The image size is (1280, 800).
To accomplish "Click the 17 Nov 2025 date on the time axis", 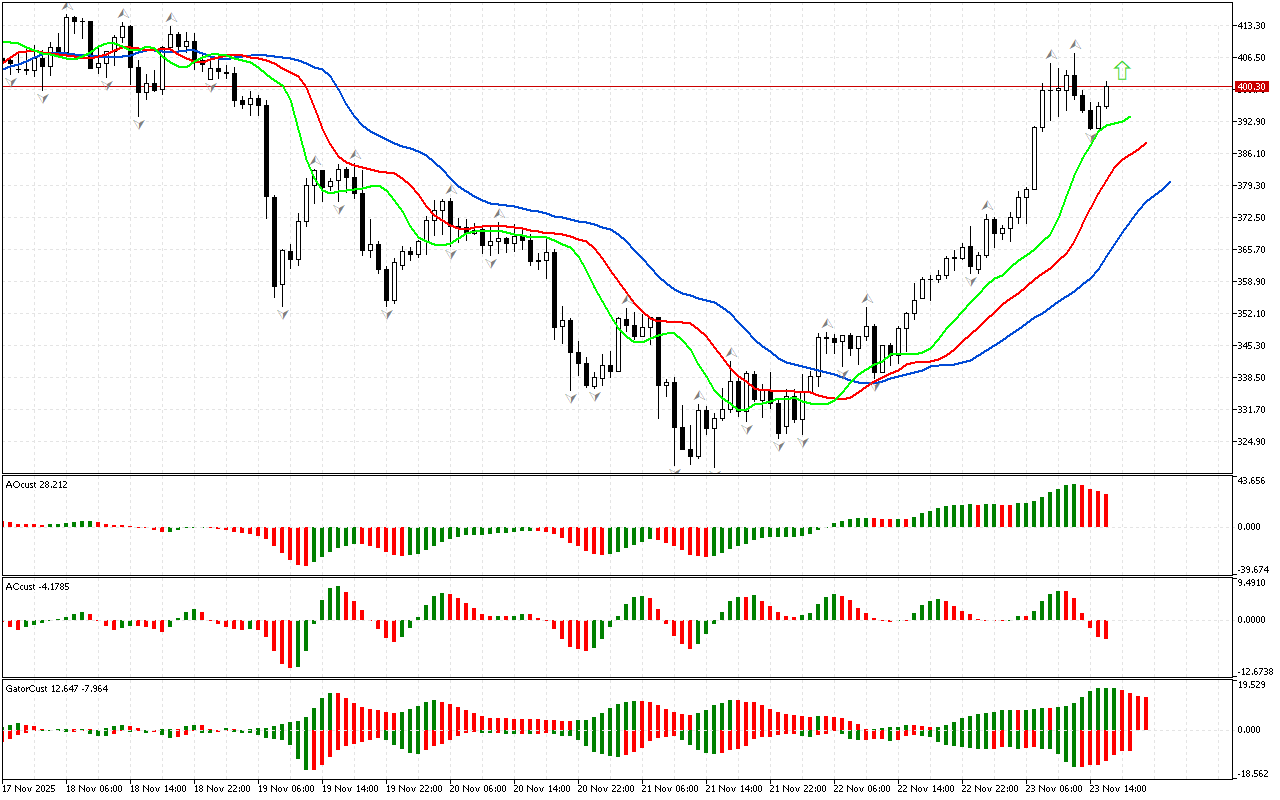I will 30,788.
